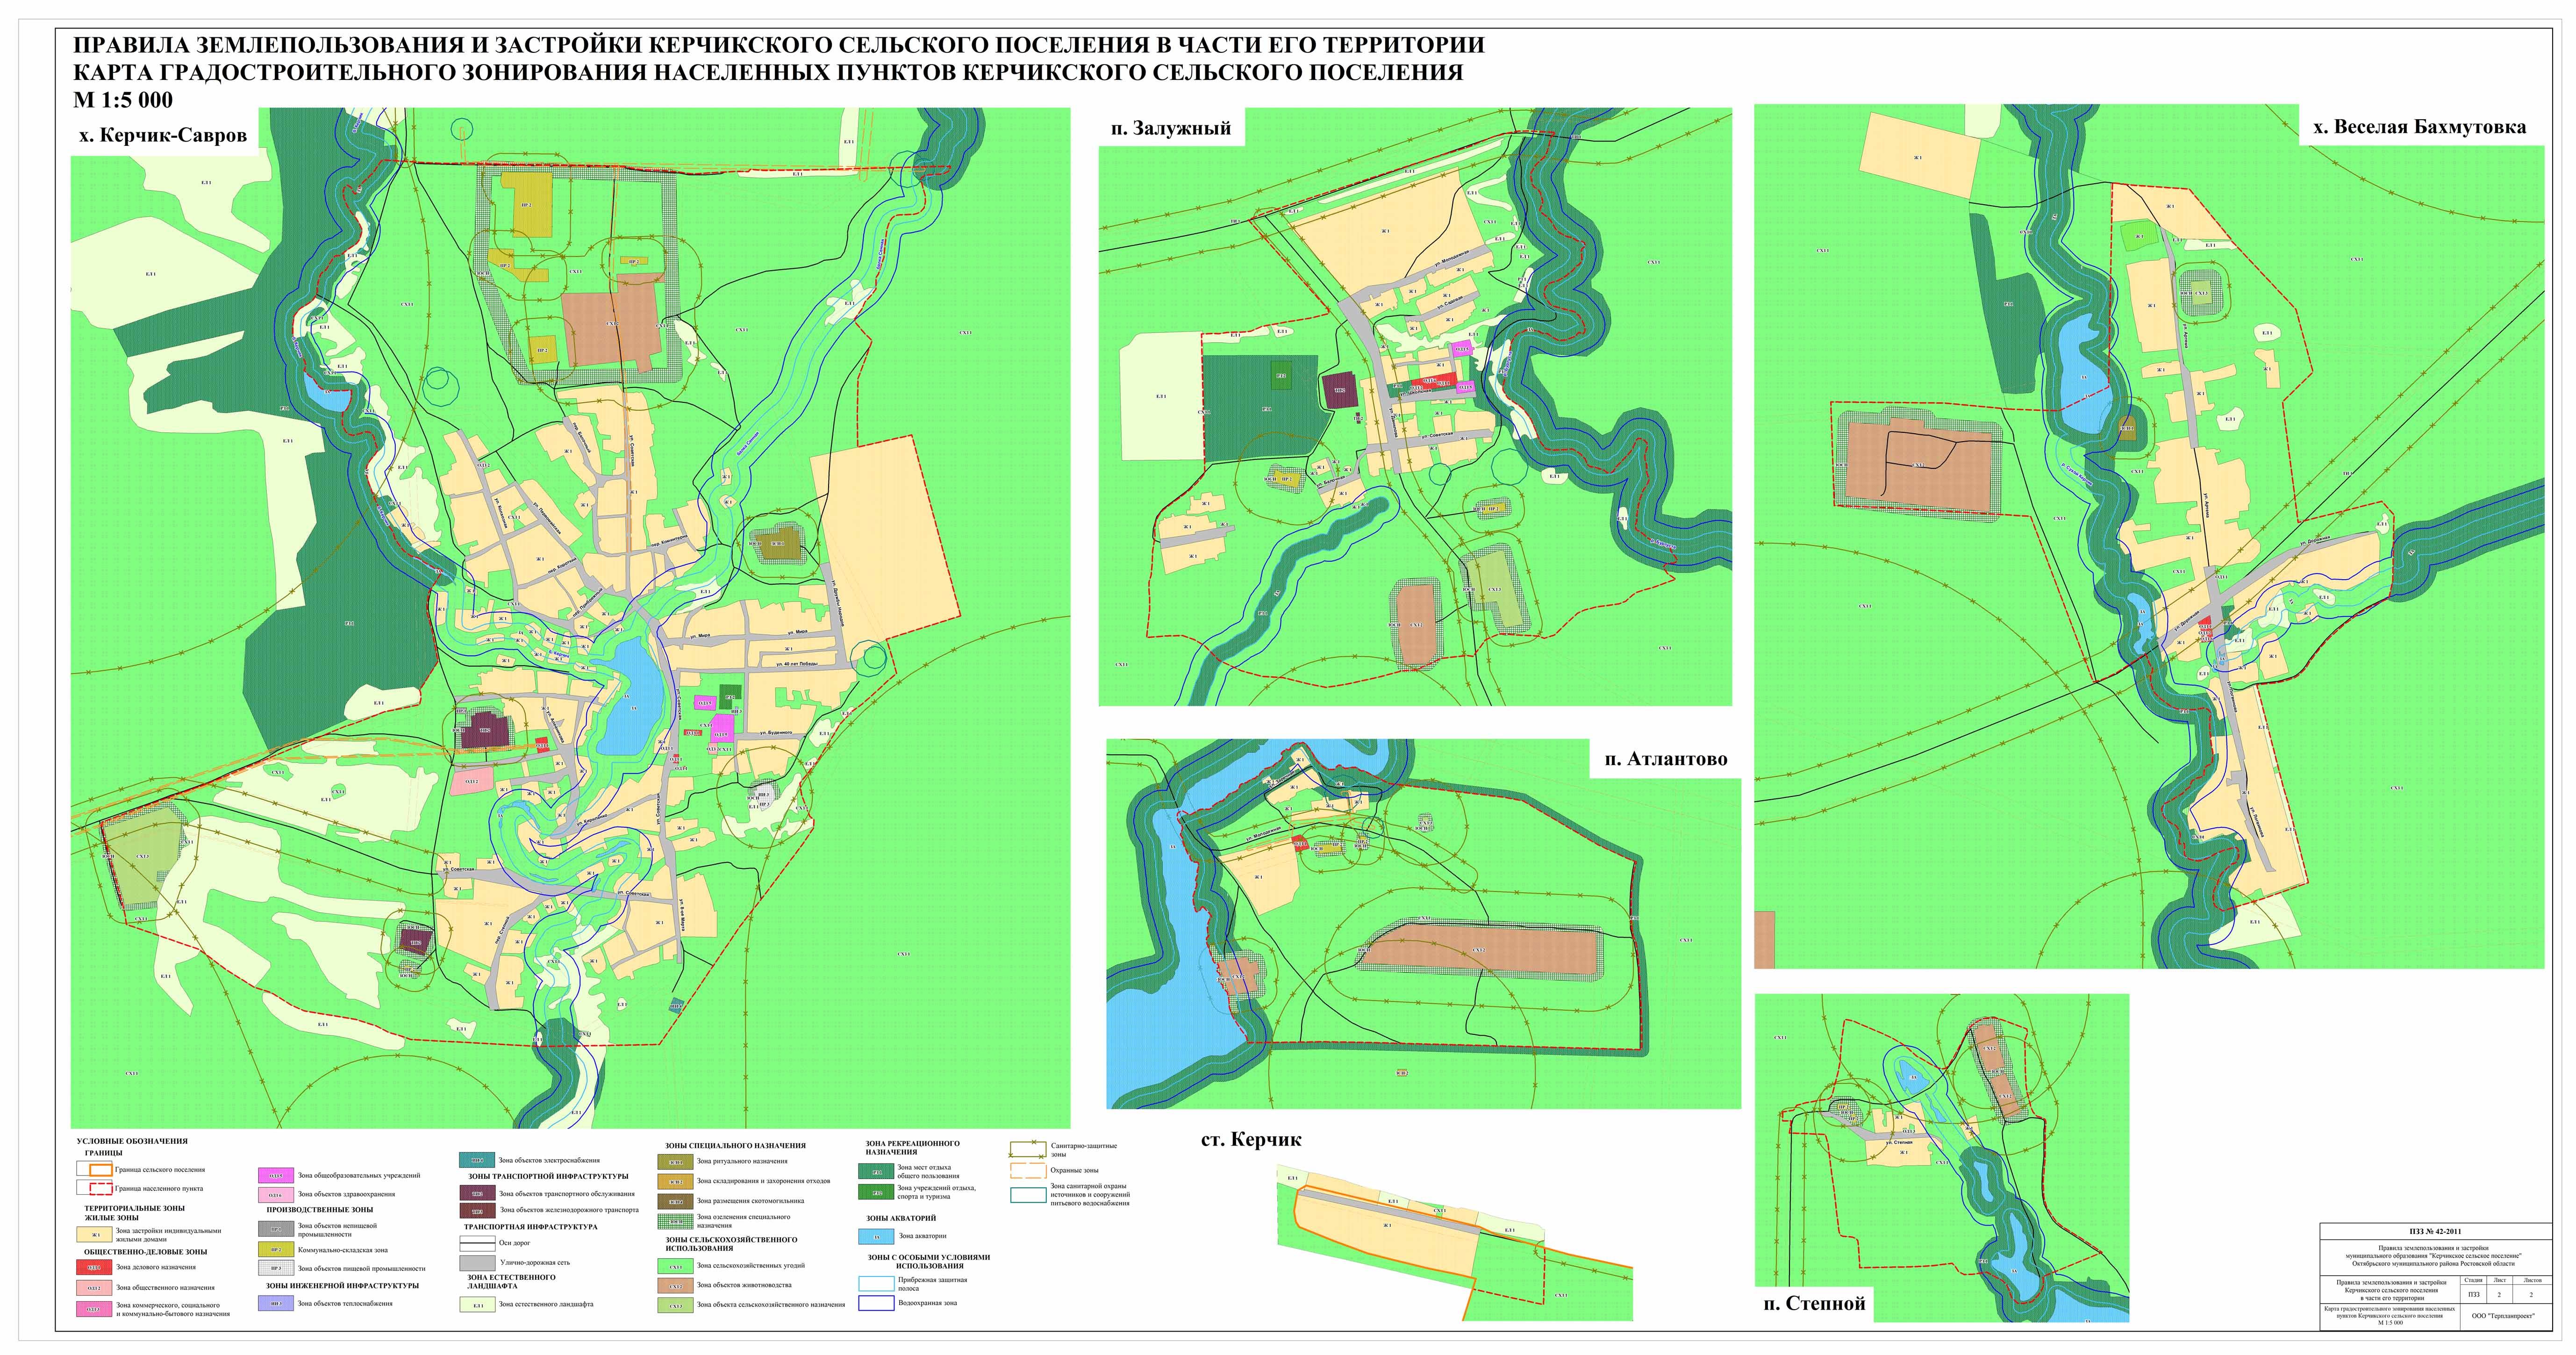Click the СХЗ 2 legend swatch
Viewport: 2576px width, 1355px height.
pos(675,1285)
